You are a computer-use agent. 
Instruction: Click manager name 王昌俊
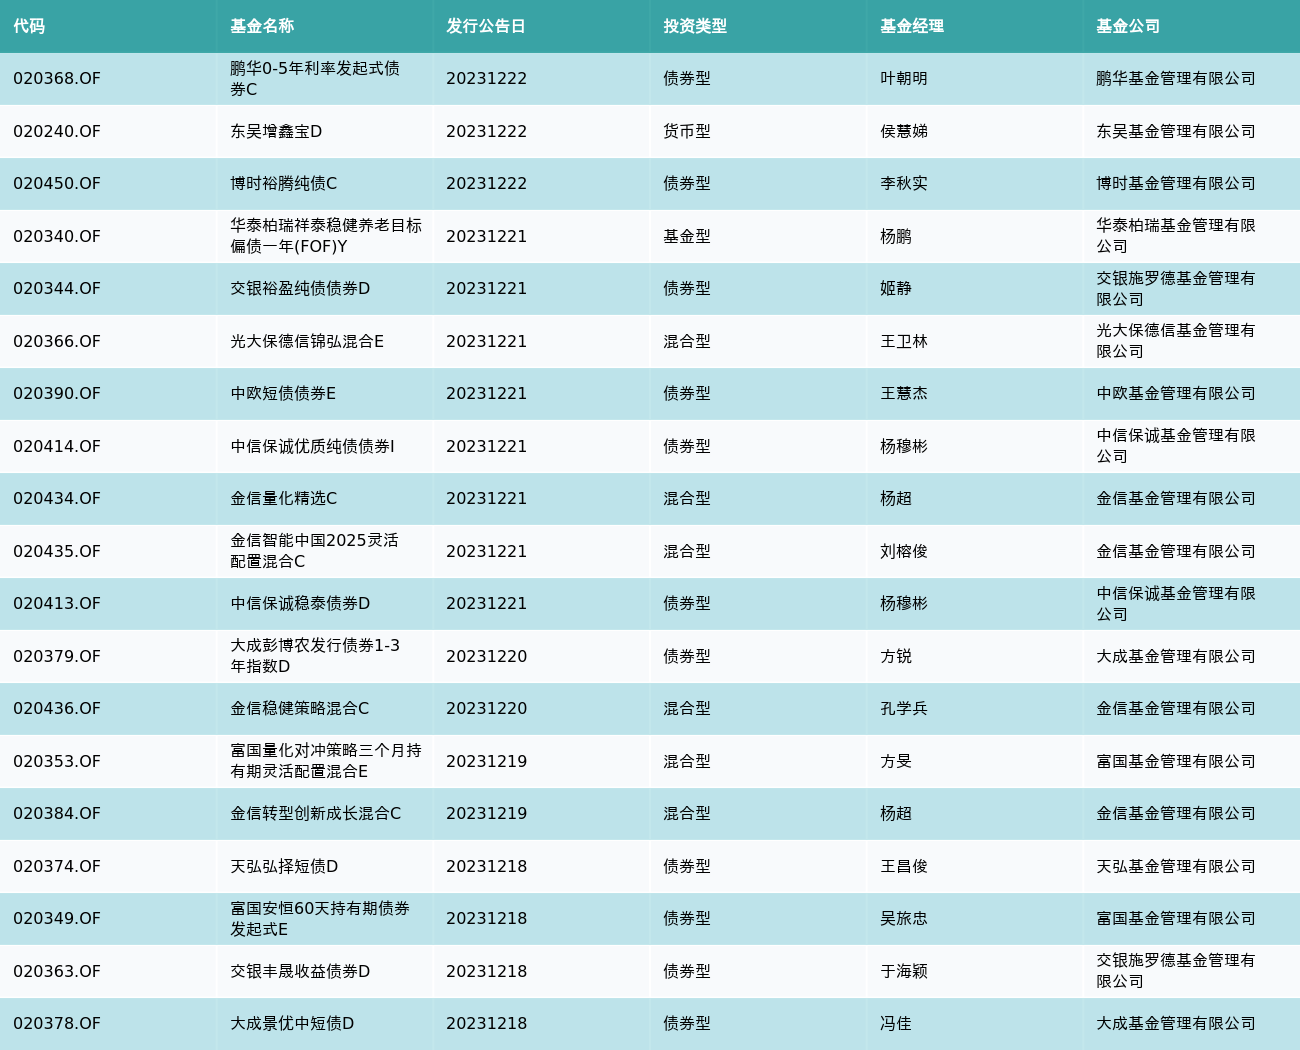pyautogui.click(x=904, y=866)
